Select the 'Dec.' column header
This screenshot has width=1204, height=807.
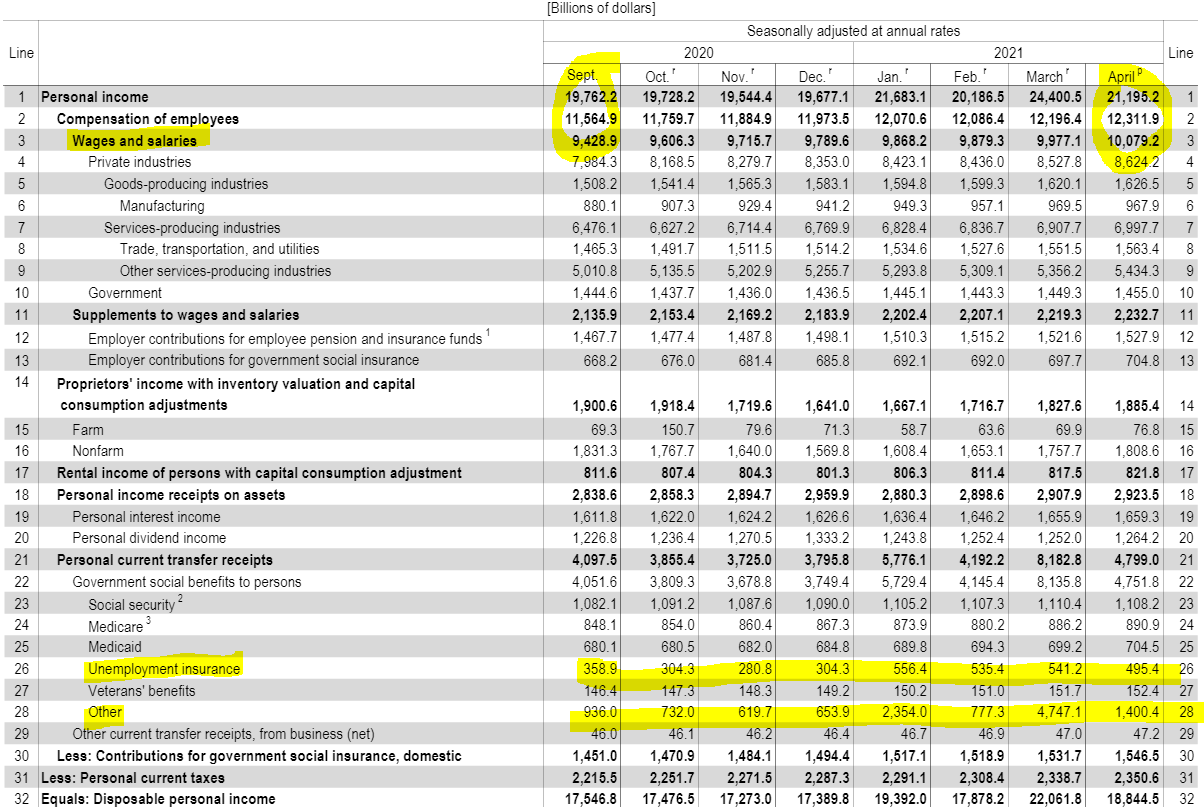click(x=813, y=76)
